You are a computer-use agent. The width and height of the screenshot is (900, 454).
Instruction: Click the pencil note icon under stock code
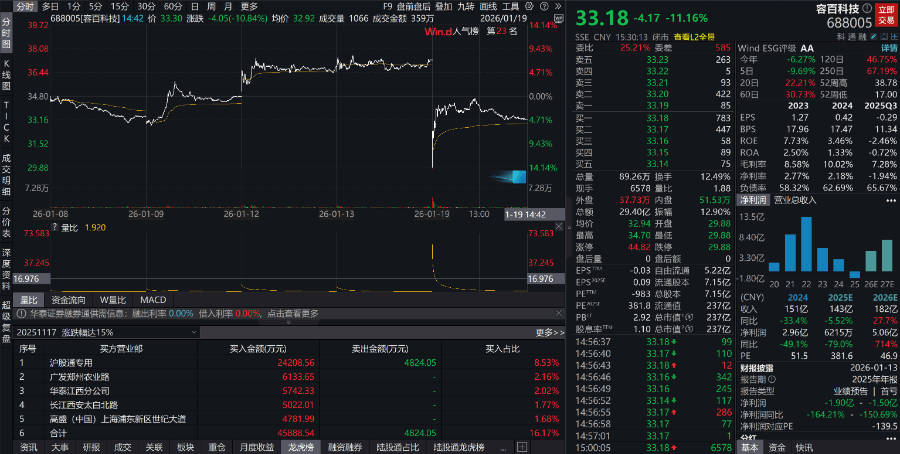click(x=874, y=36)
